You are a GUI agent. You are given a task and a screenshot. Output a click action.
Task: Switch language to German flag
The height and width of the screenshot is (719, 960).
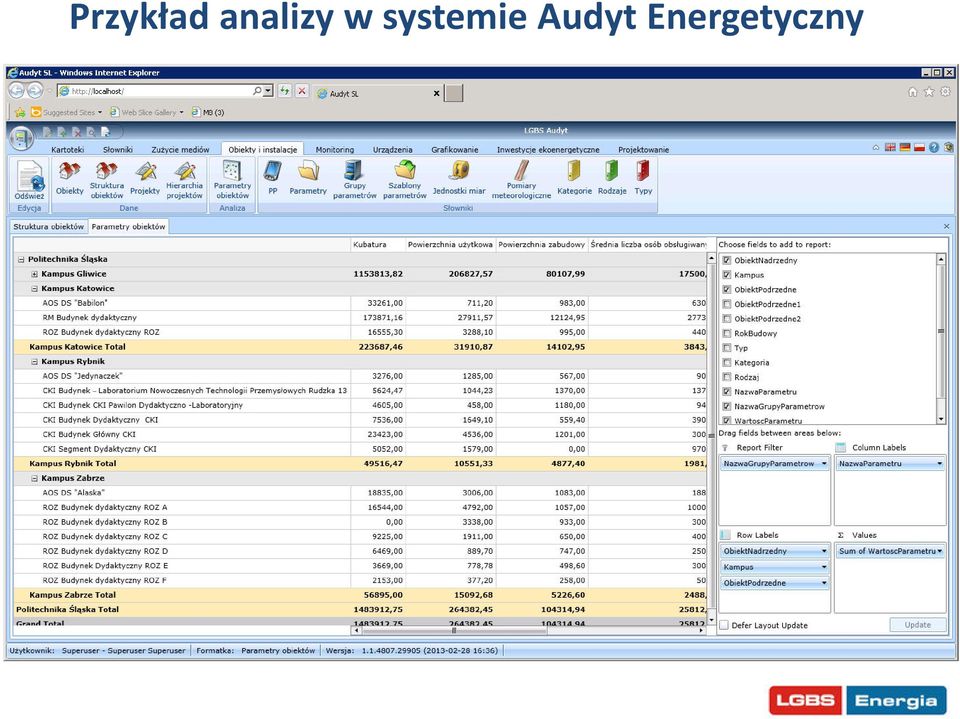905,148
